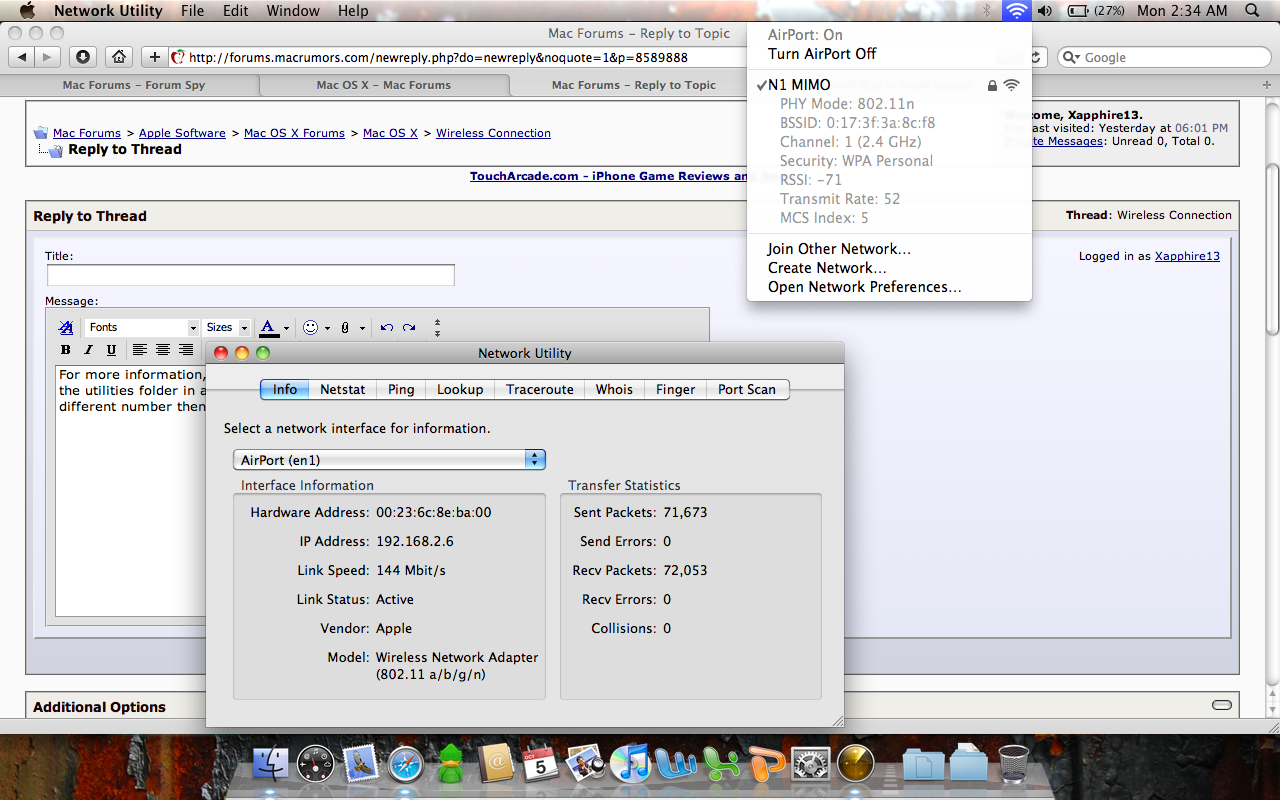The image size is (1280, 800).
Task: Expand the text color picker arrow
Action: click(x=286, y=328)
